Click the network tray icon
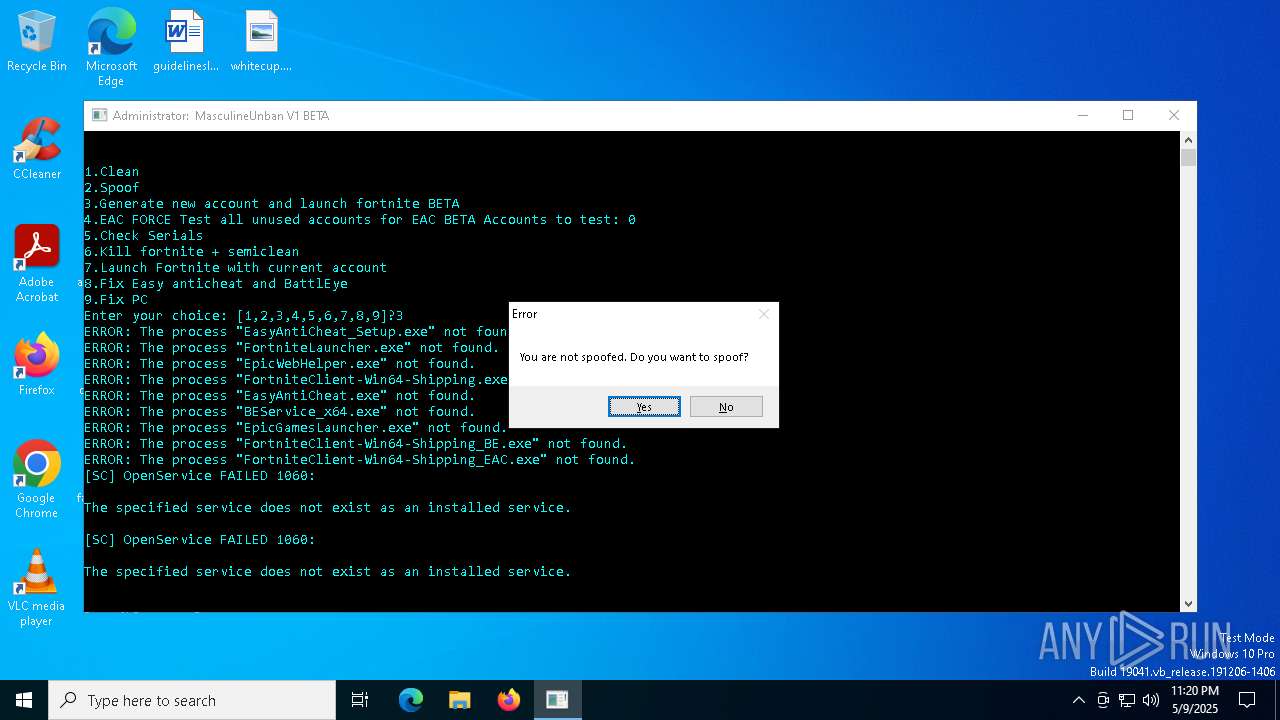This screenshot has width=1280, height=720. click(1127, 700)
